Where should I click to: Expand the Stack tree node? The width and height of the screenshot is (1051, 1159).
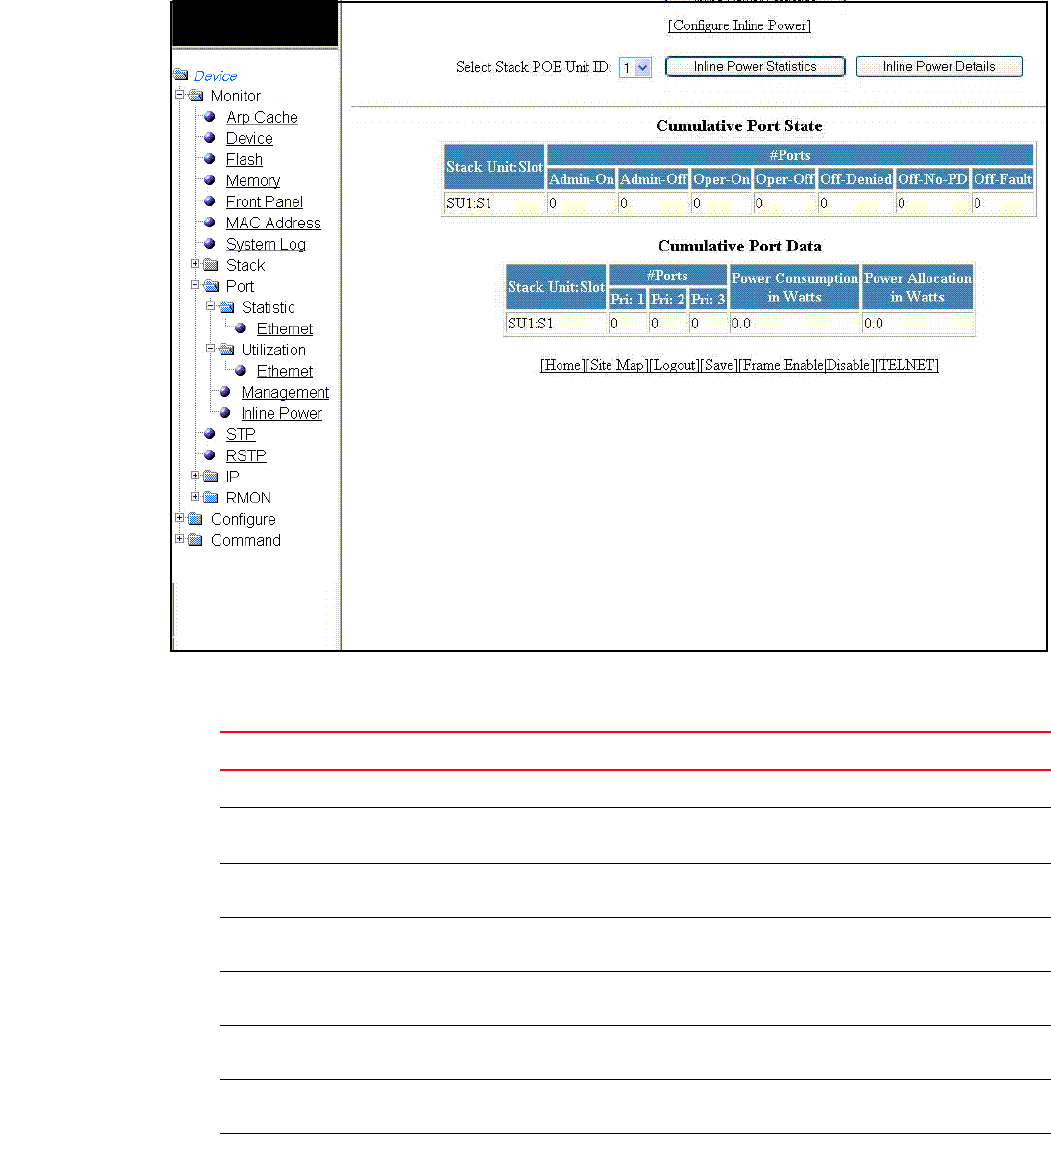point(195,264)
